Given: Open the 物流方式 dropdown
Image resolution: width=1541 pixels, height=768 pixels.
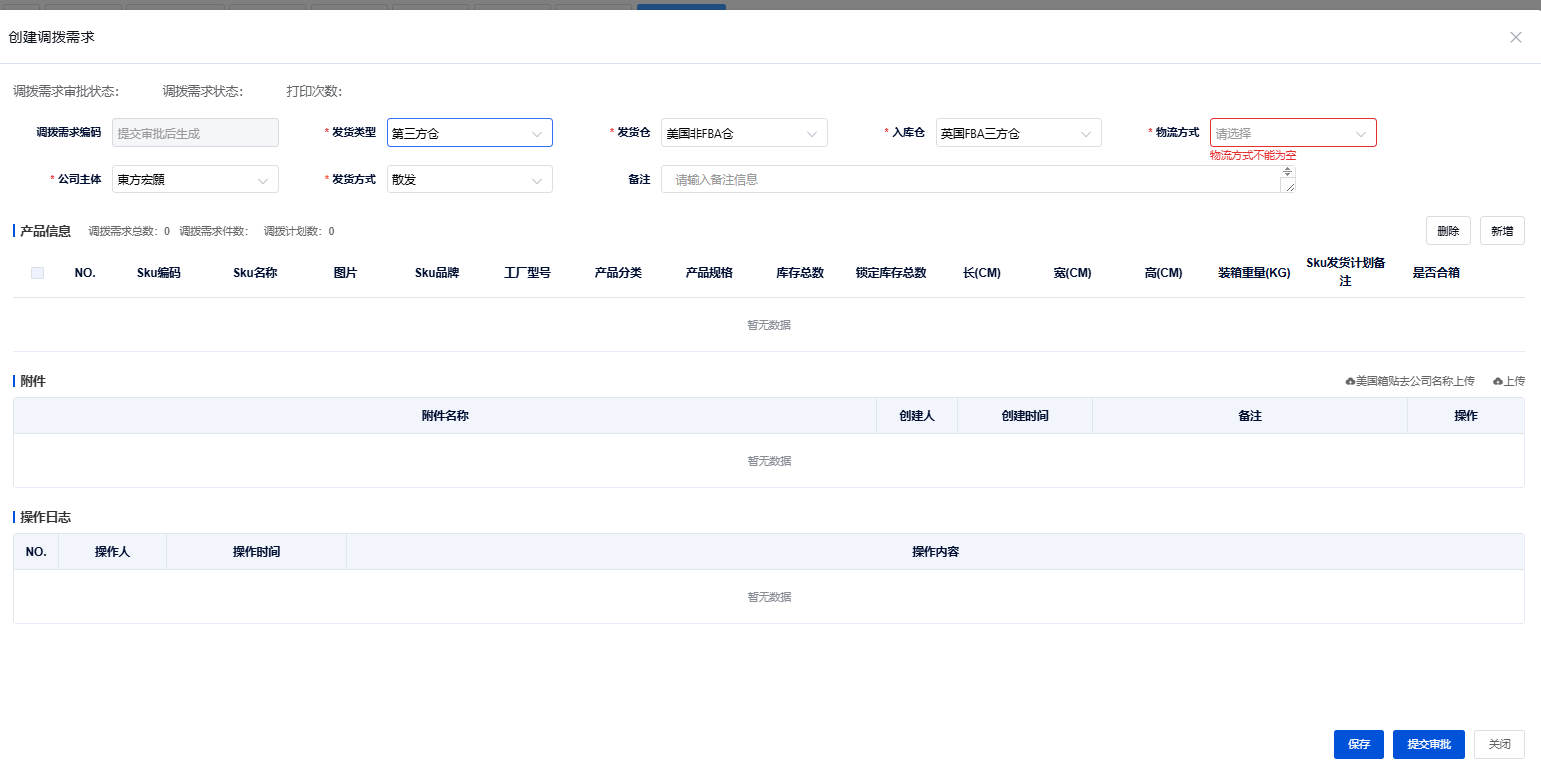Looking at the screenshot, I should (x=1293, y=132).
